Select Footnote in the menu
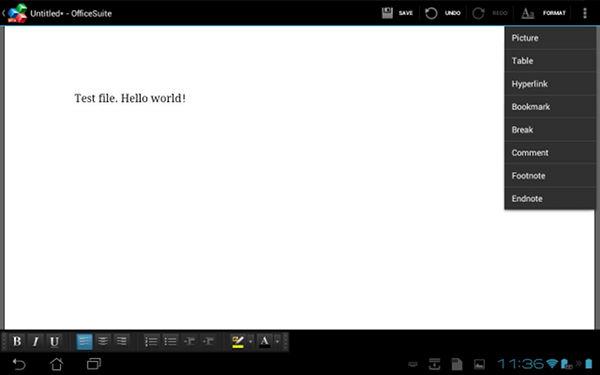Viewport: 600px width, 375px height. click(x=549, y=176)
